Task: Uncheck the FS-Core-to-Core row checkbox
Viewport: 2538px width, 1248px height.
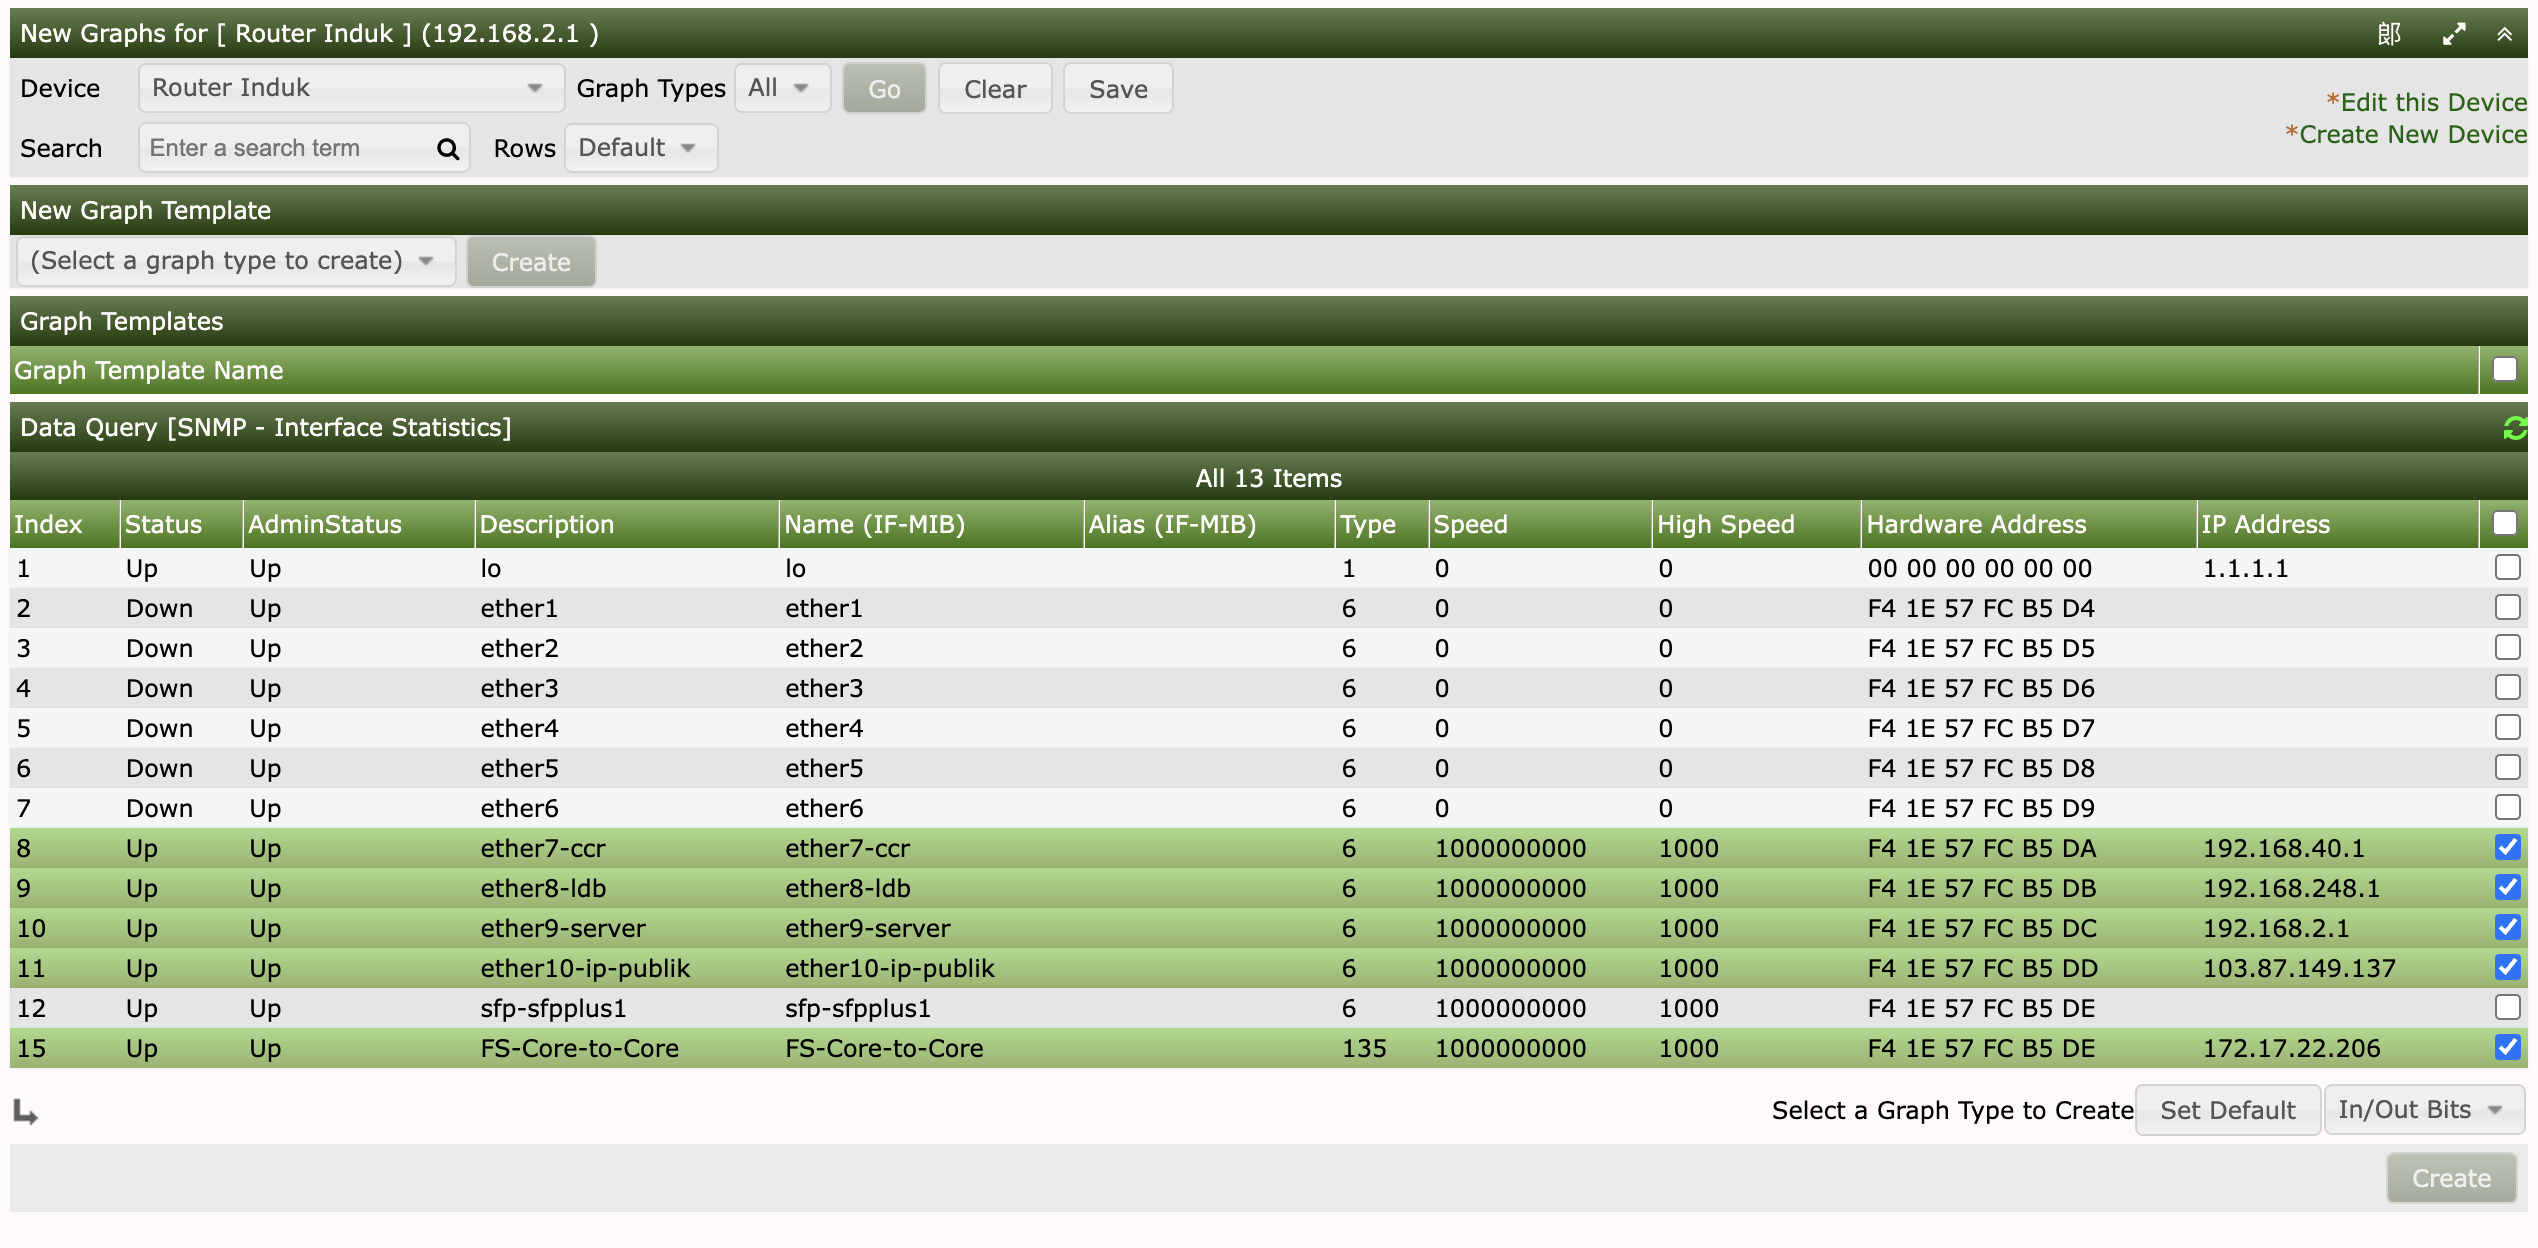Action: [x=2507, y=1047]
